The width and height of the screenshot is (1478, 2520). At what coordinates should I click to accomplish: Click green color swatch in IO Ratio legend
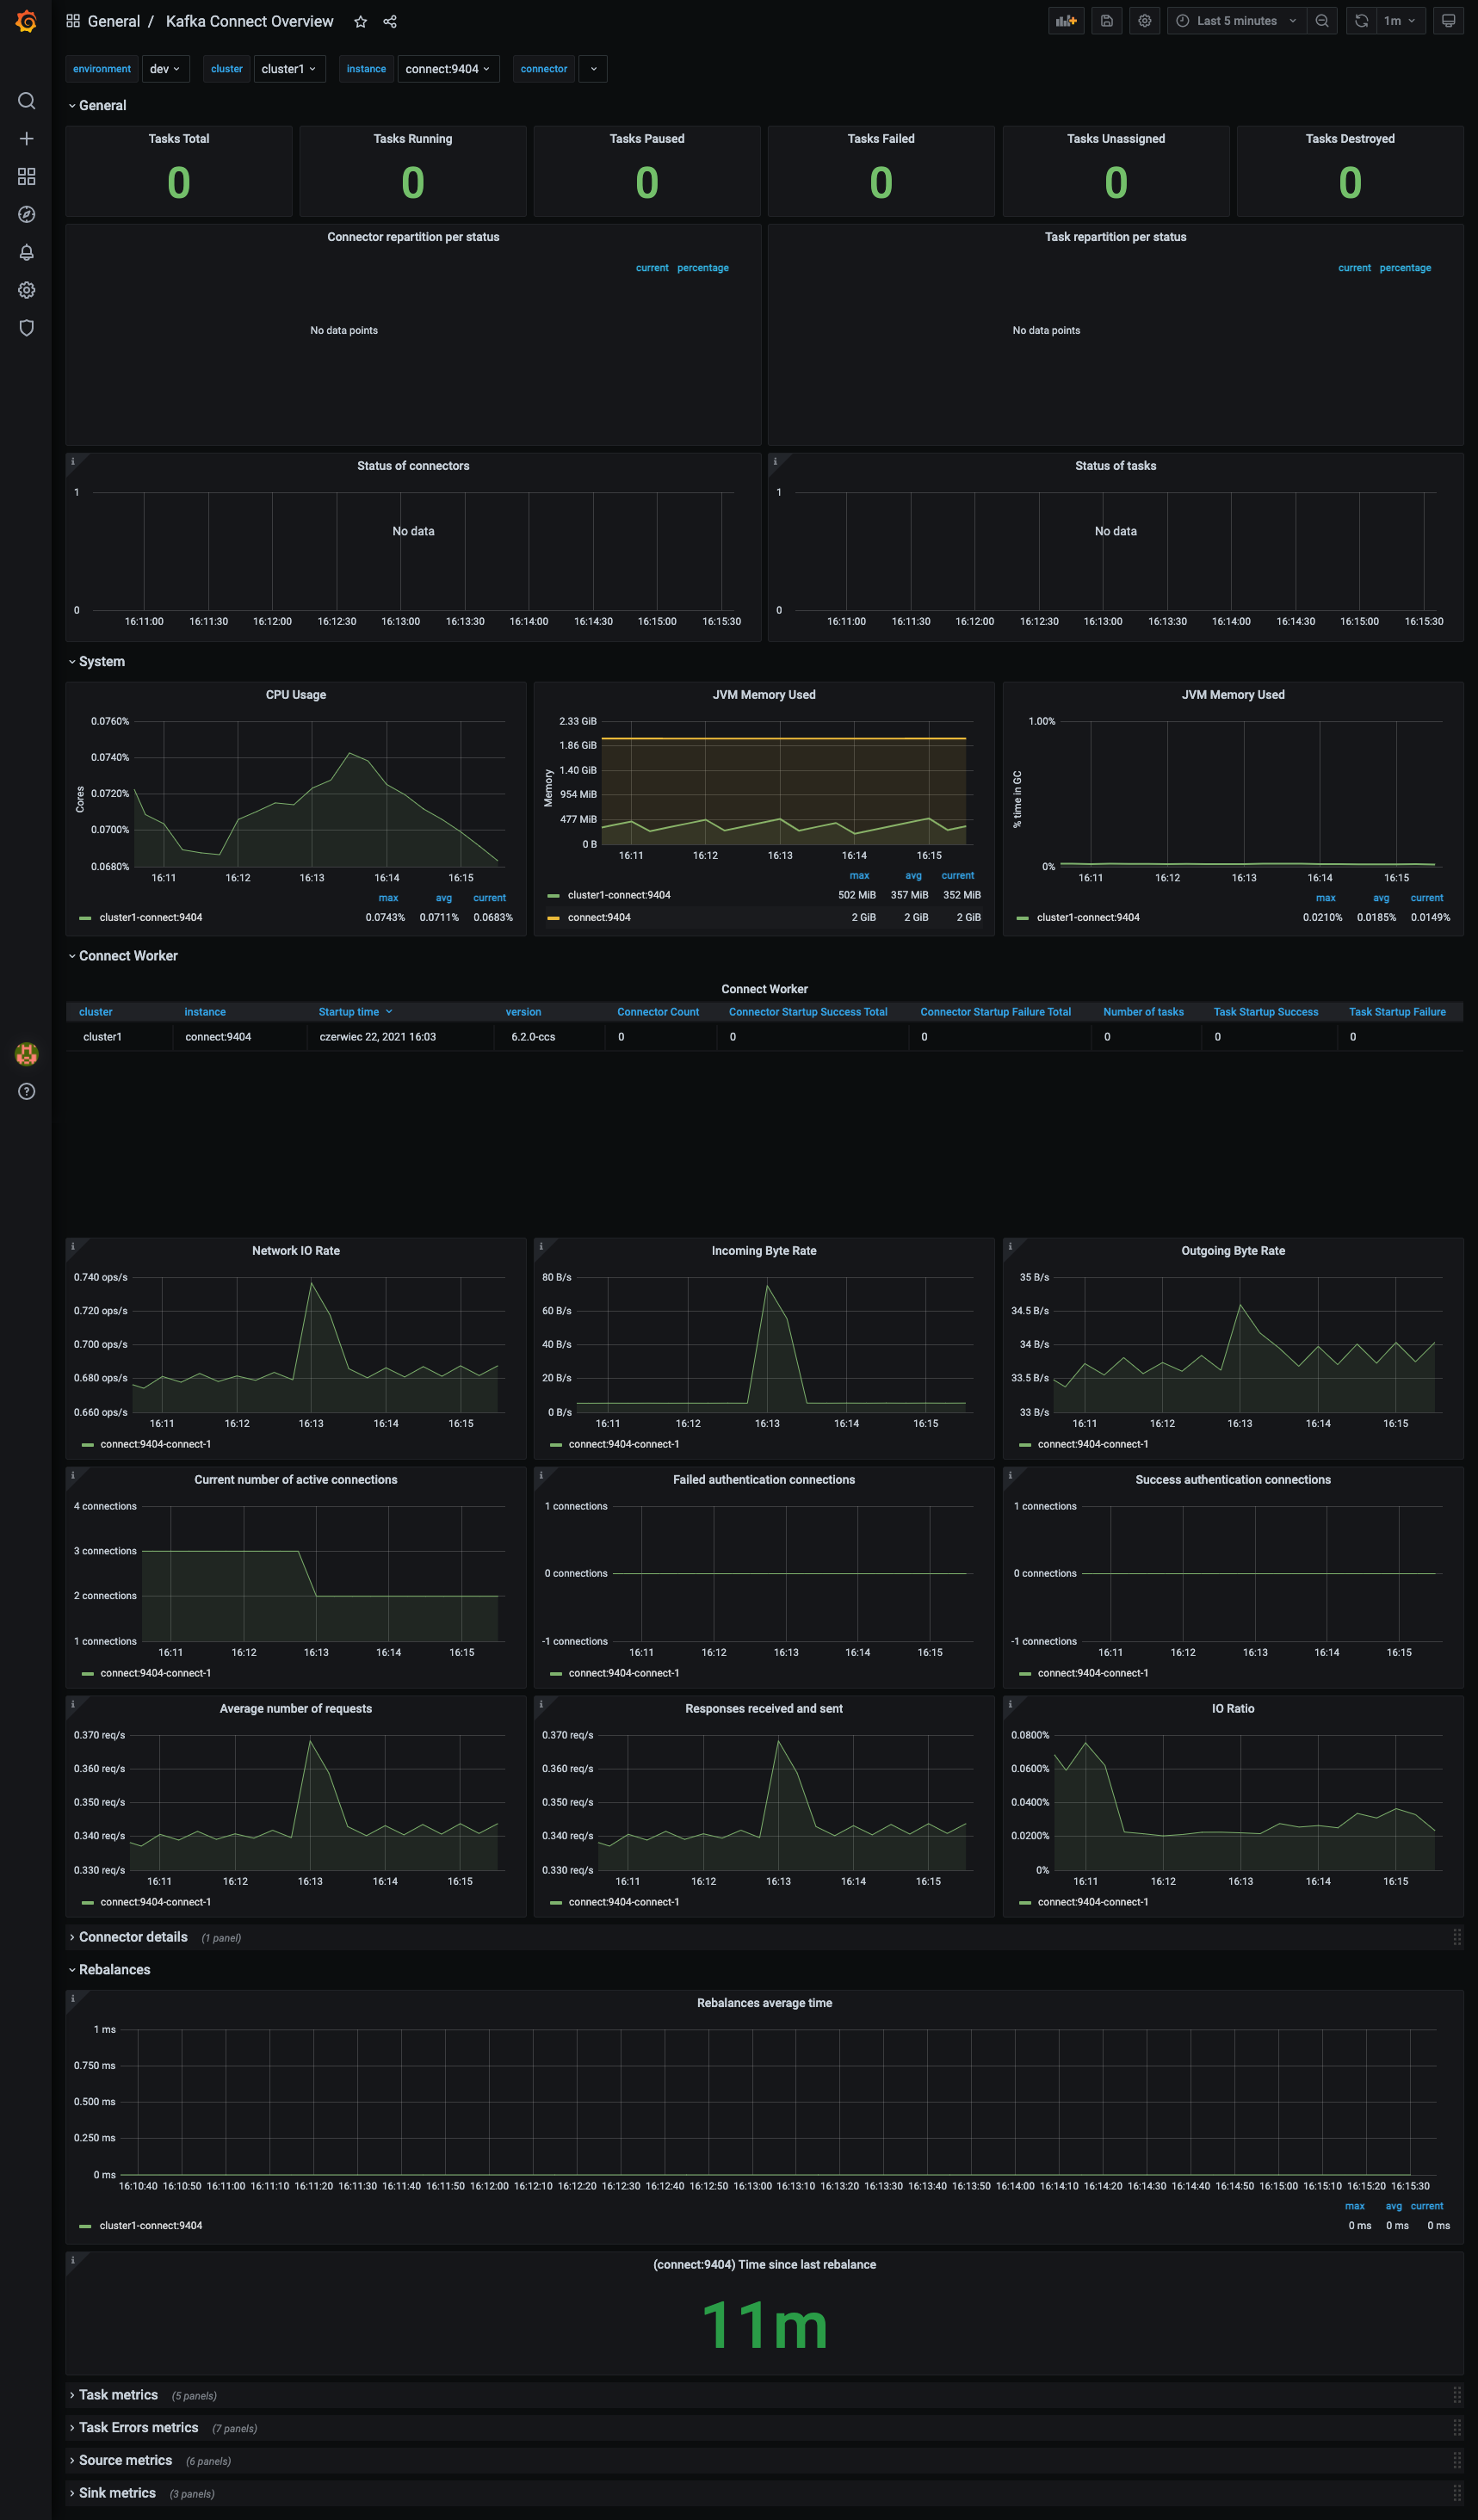pyautogui.click(x=1025, y=1902)
